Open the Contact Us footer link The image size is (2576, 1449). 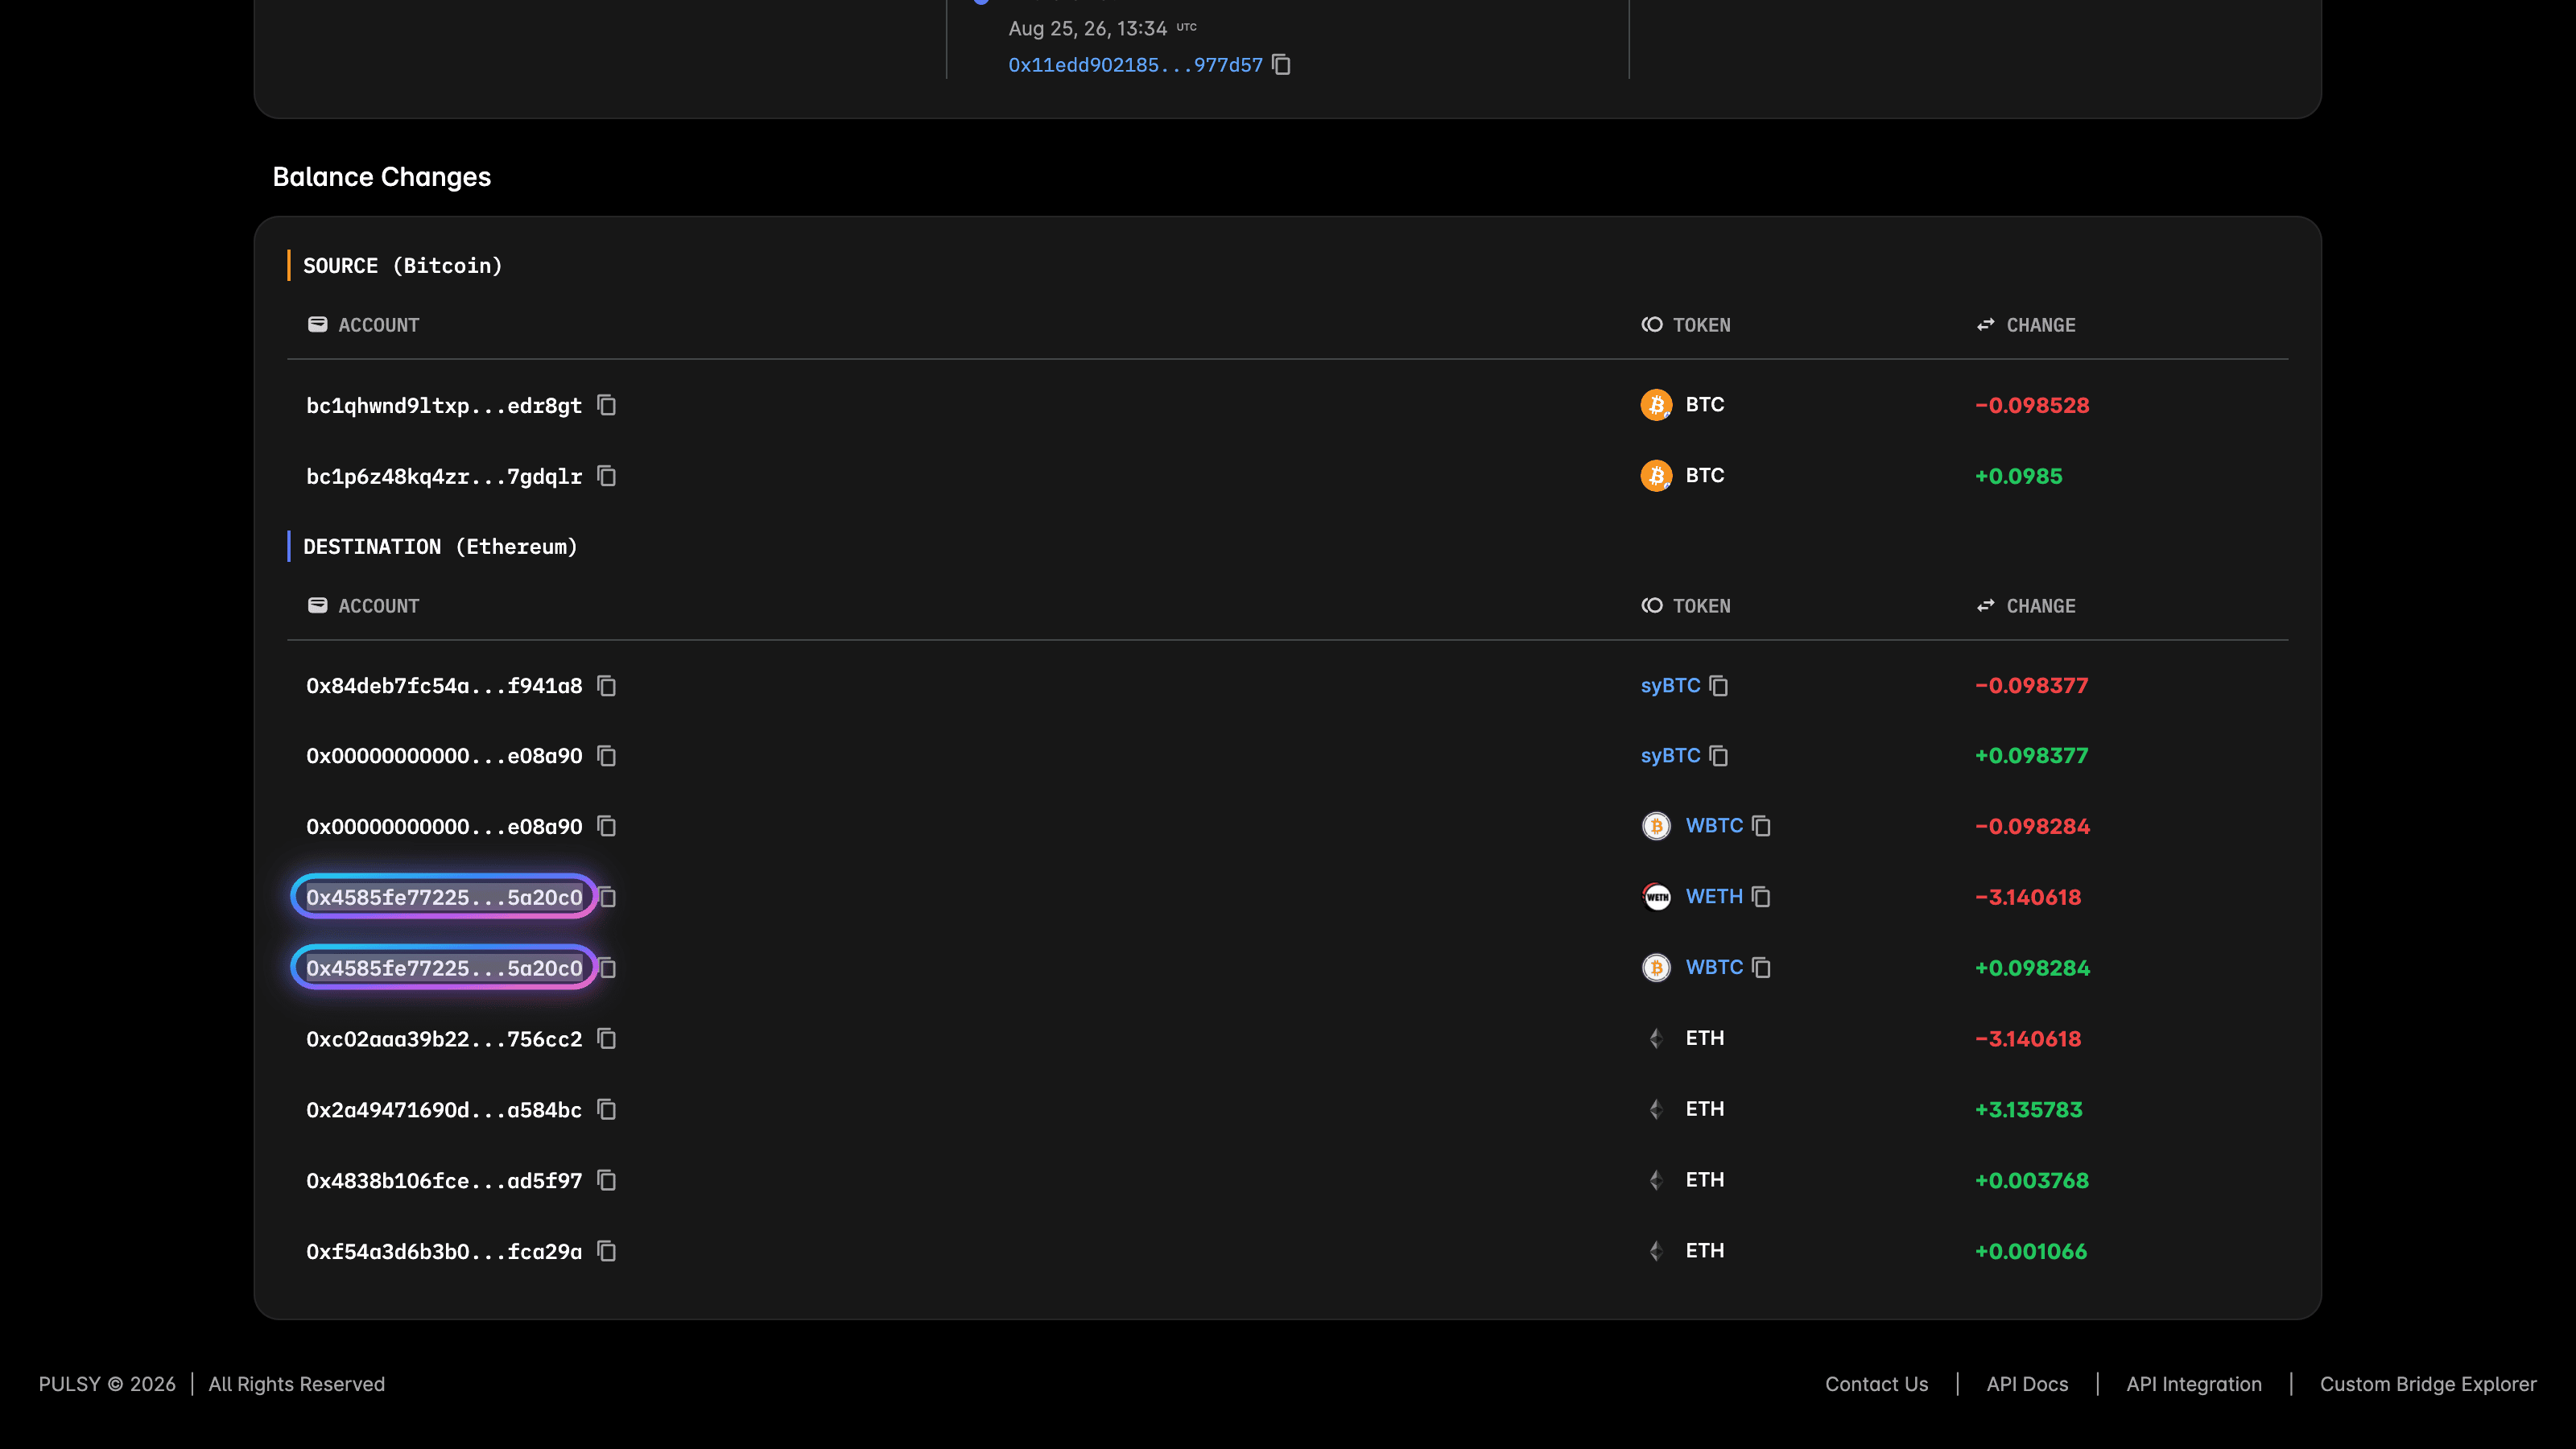pyautogui.click(x=1876, y=1384)
